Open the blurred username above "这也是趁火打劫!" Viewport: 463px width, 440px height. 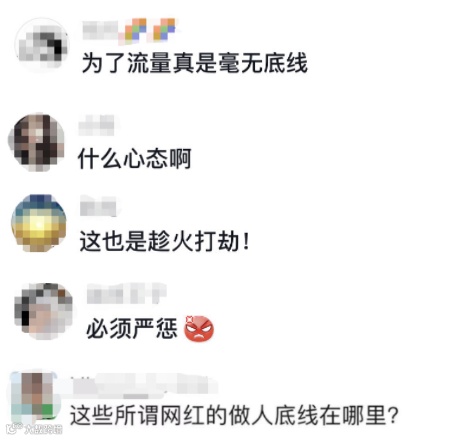tap(98, 206)
